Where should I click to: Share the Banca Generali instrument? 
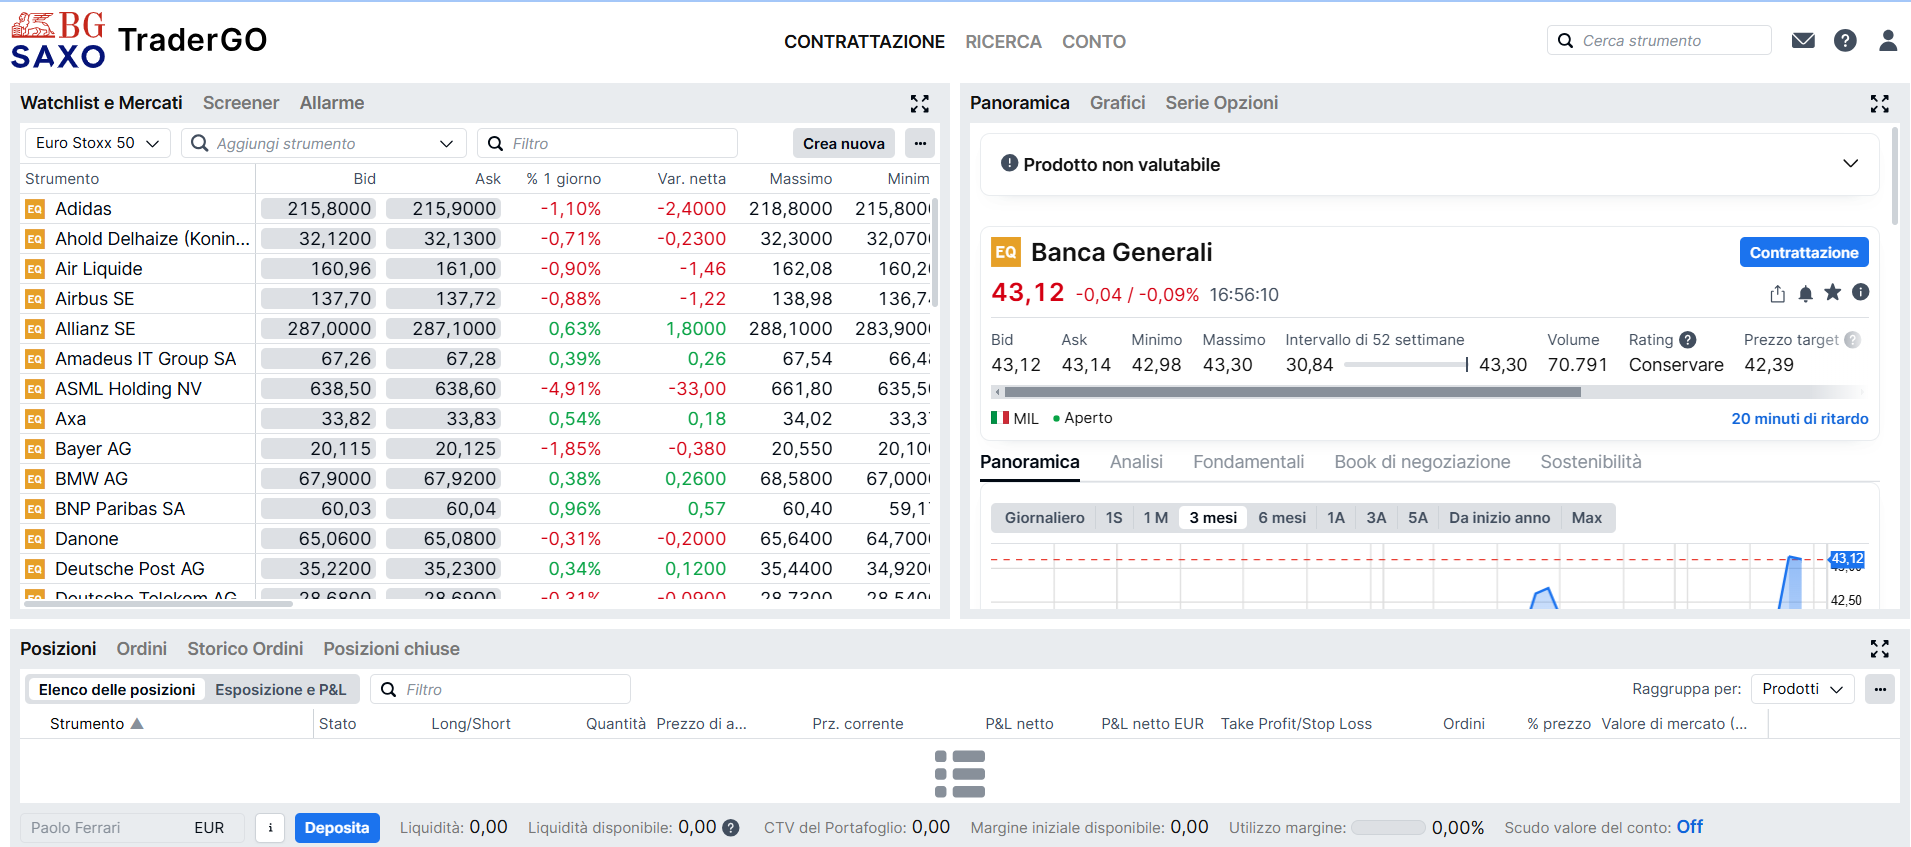1777,293
